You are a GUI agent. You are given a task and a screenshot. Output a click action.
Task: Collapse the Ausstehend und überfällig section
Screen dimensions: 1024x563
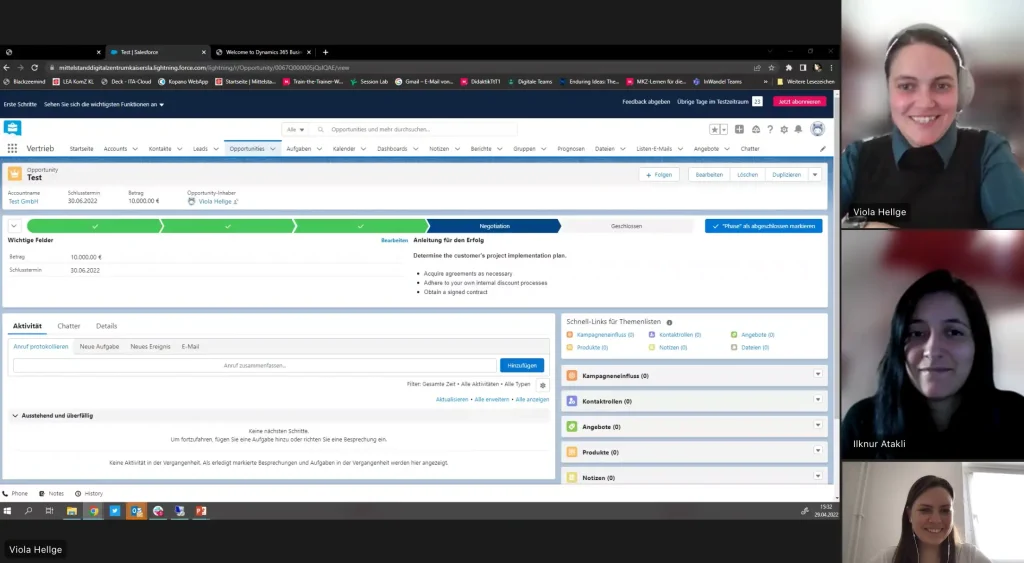(x=15, y=415)
